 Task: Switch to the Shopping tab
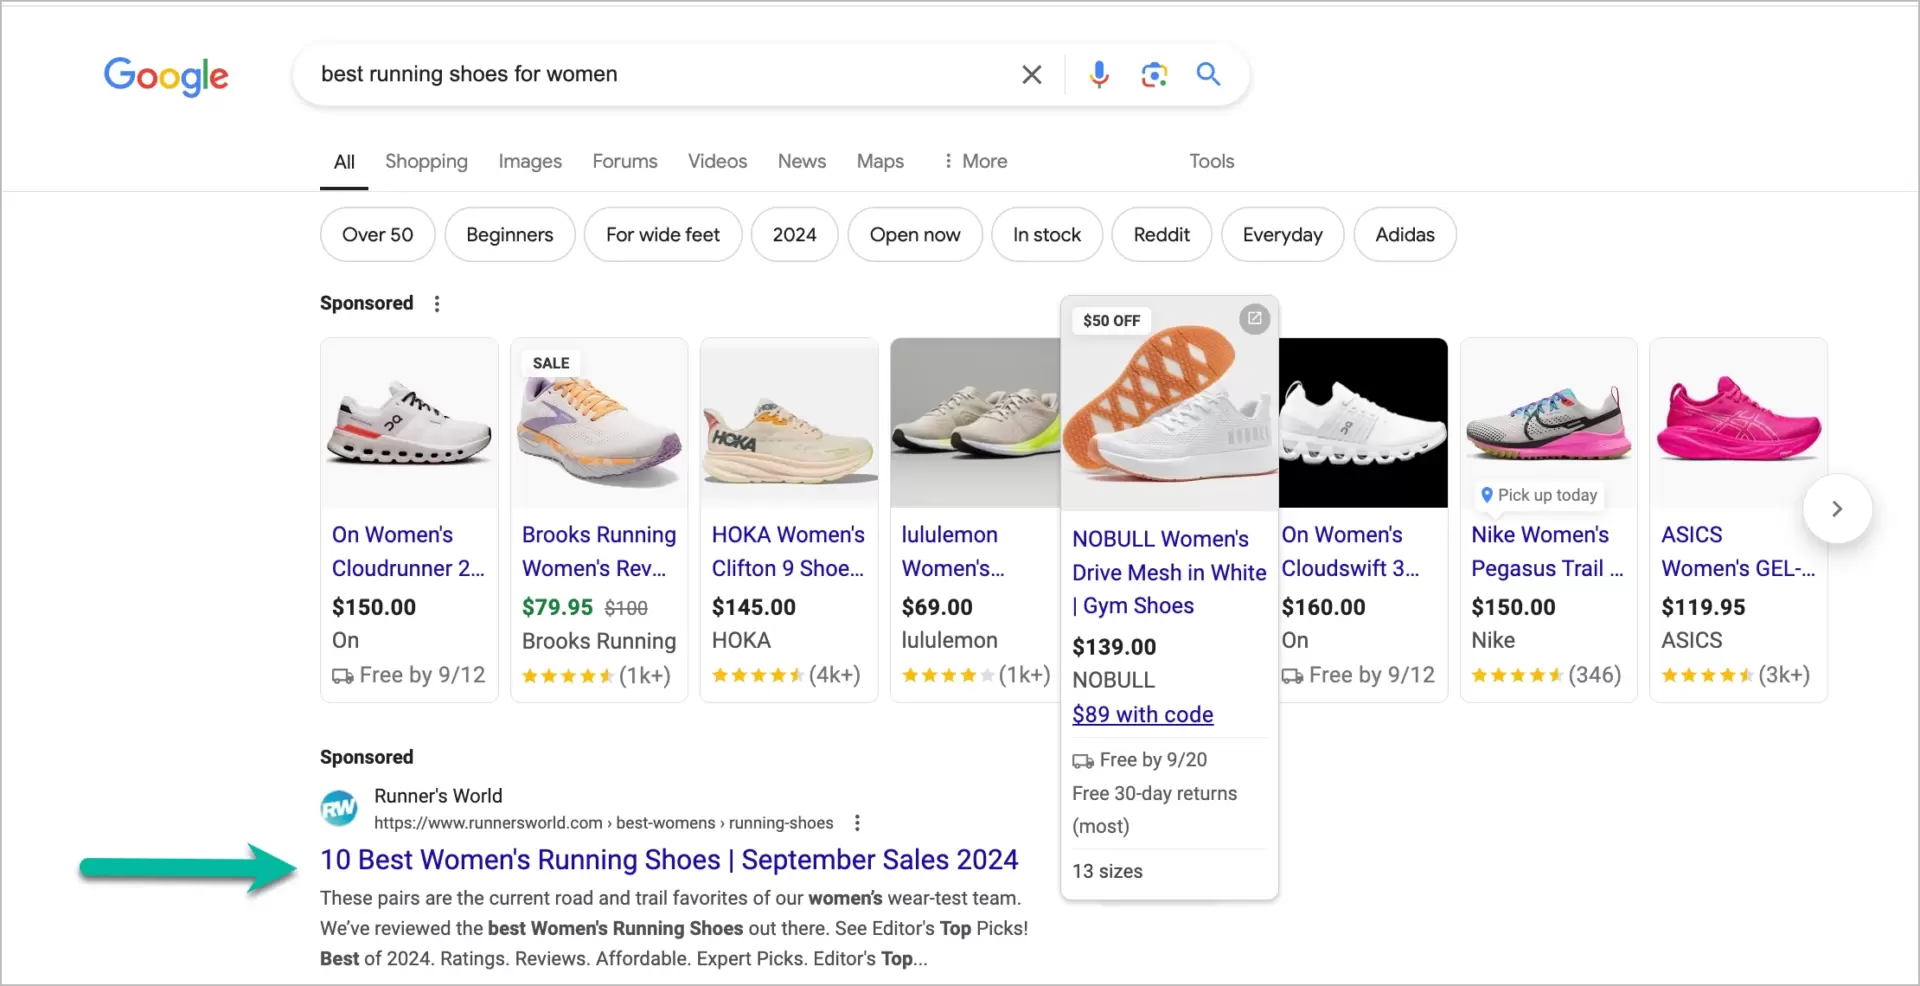pyautogui.click(x=426, y=161)
